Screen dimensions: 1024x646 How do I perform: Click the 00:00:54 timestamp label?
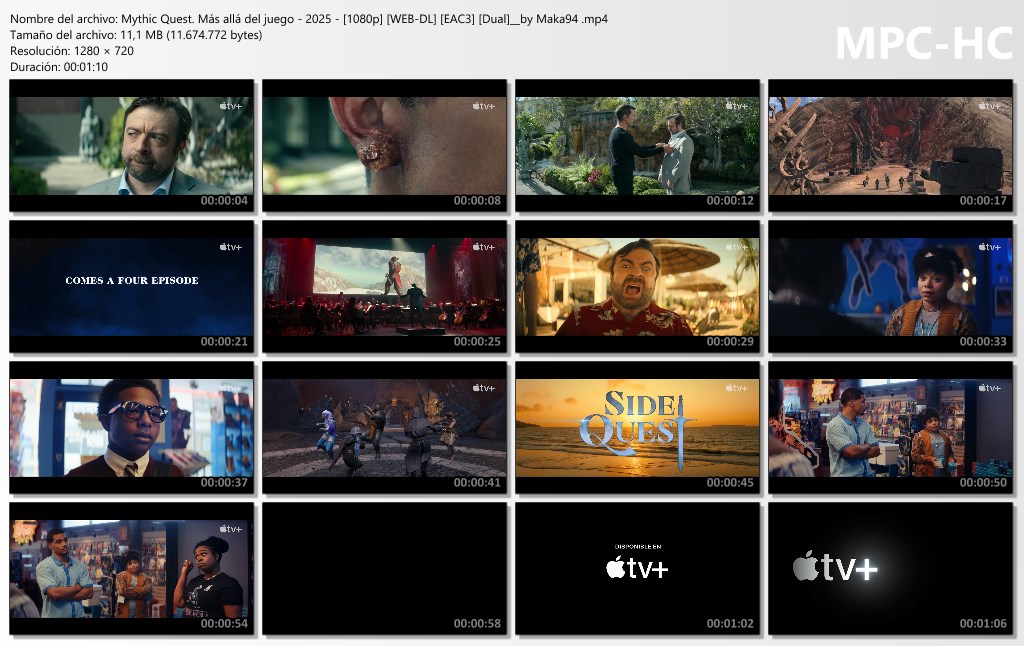pos(224,624)
